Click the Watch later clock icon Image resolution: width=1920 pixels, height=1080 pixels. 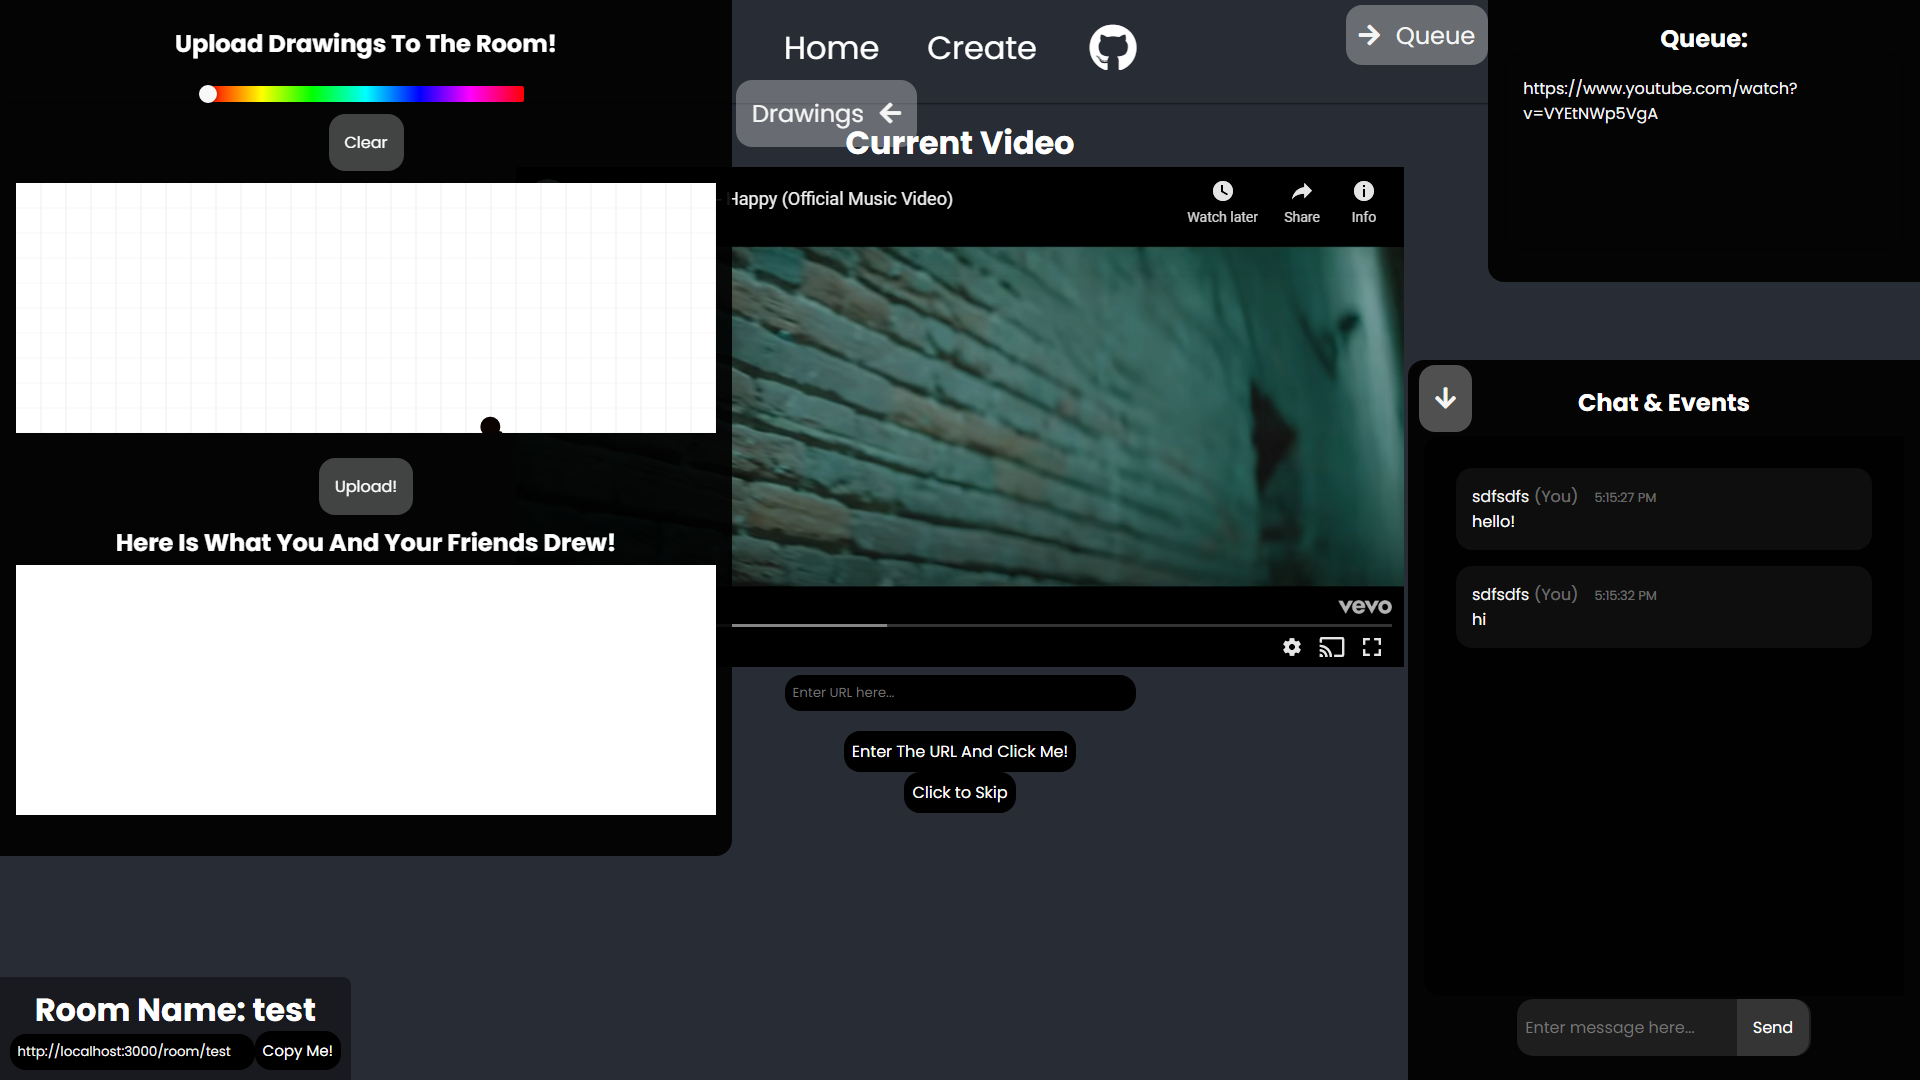(x=1222, y=192)
